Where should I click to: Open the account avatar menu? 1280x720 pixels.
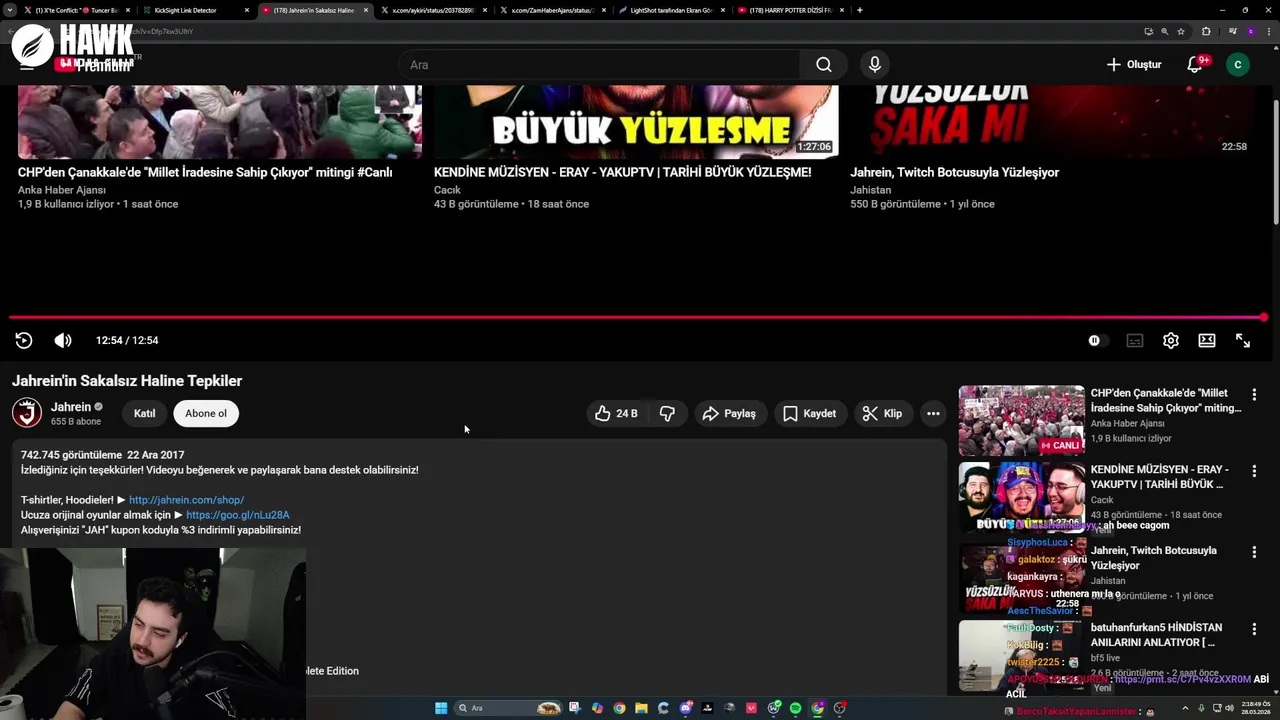coord(1238,64)
